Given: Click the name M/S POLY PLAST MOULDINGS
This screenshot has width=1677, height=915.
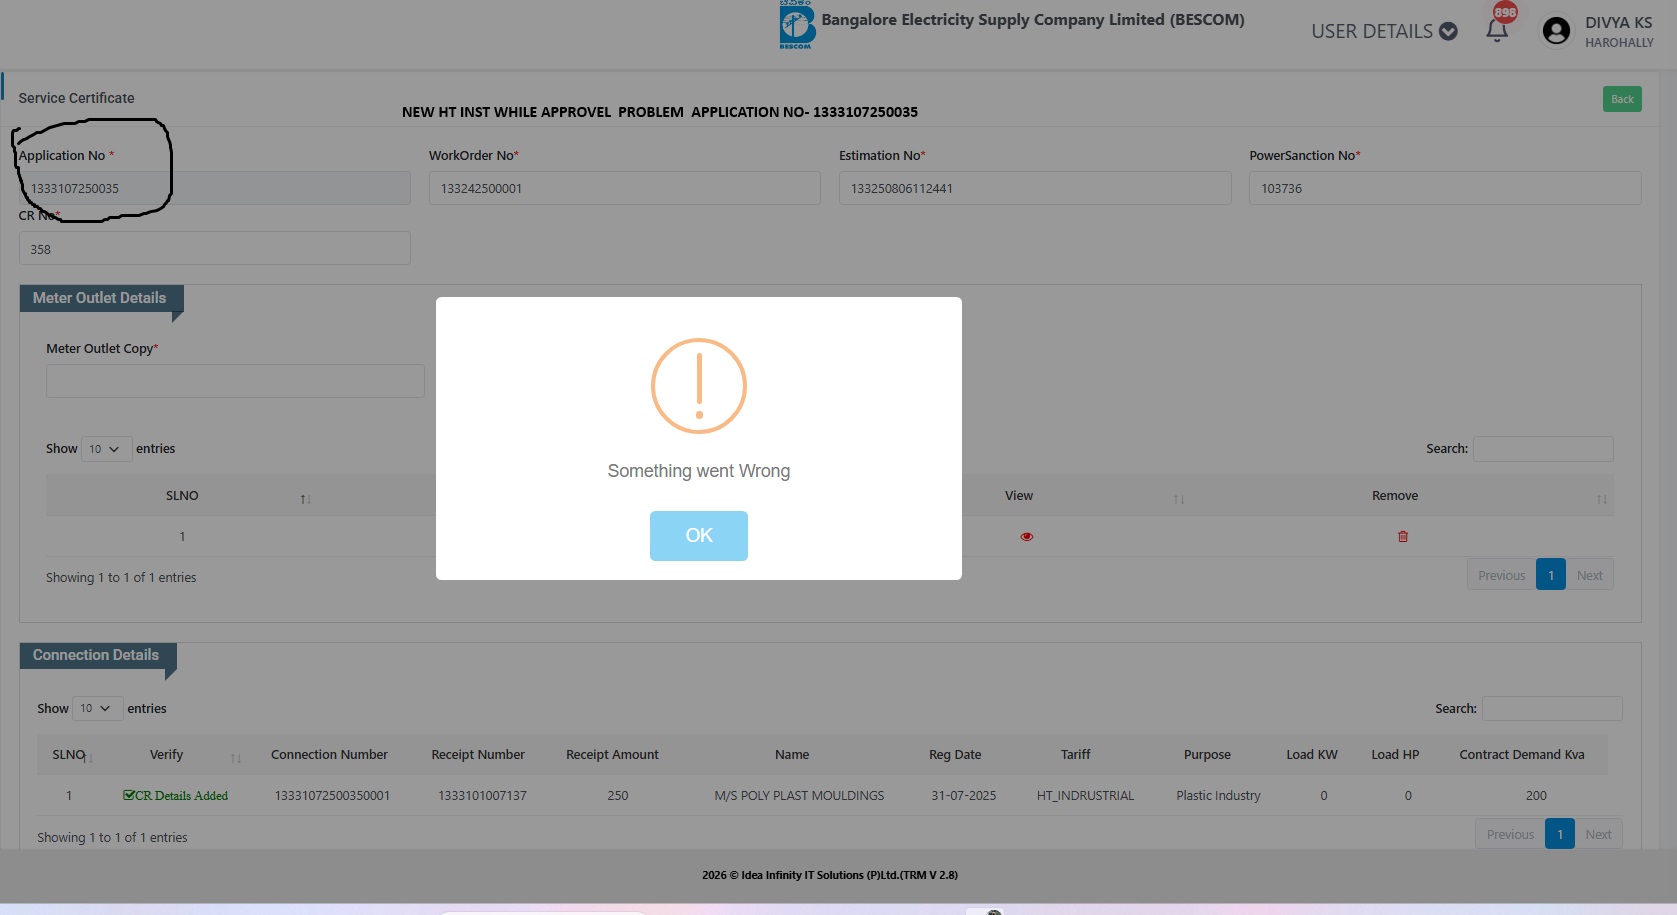Looking at the screenshot, I should [x=799, y=796].
